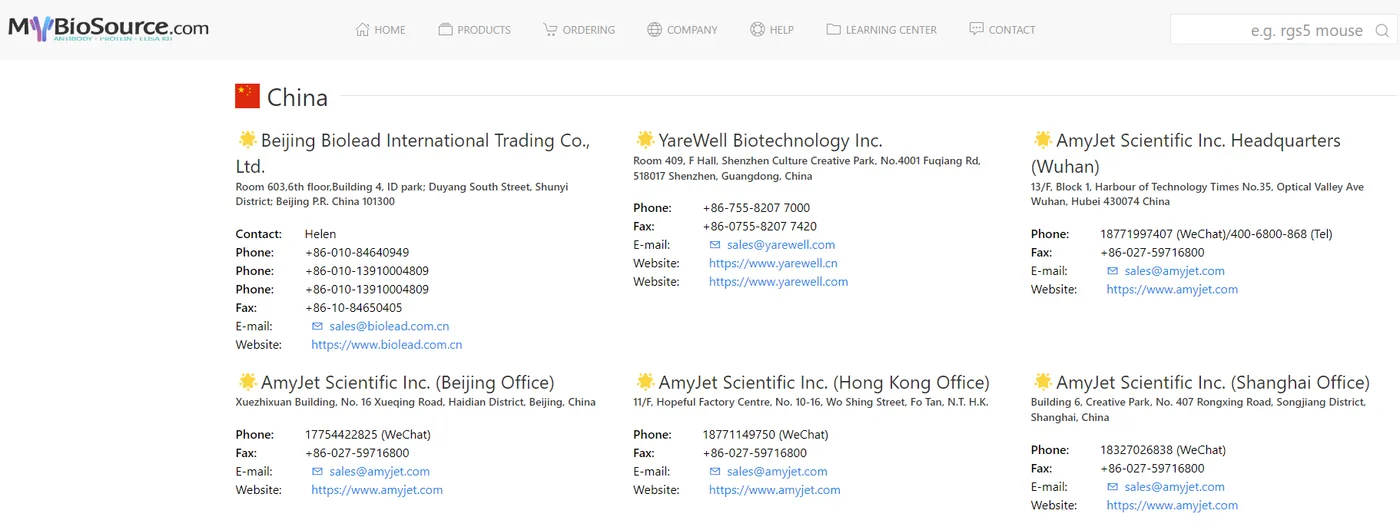Open amyjet.com link under Beijing Office
Image resolution: width=1400 pixels, height=530 pixels.
tap(377, 491)
